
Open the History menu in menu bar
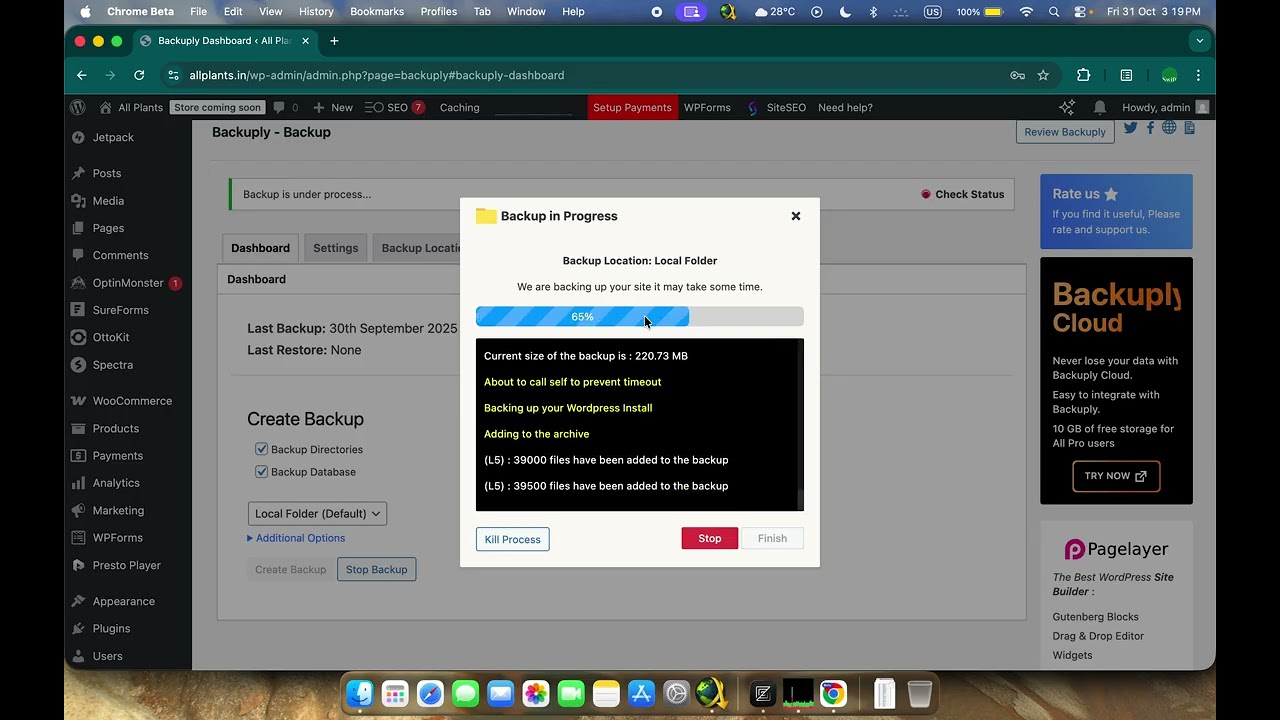point(316,11)
